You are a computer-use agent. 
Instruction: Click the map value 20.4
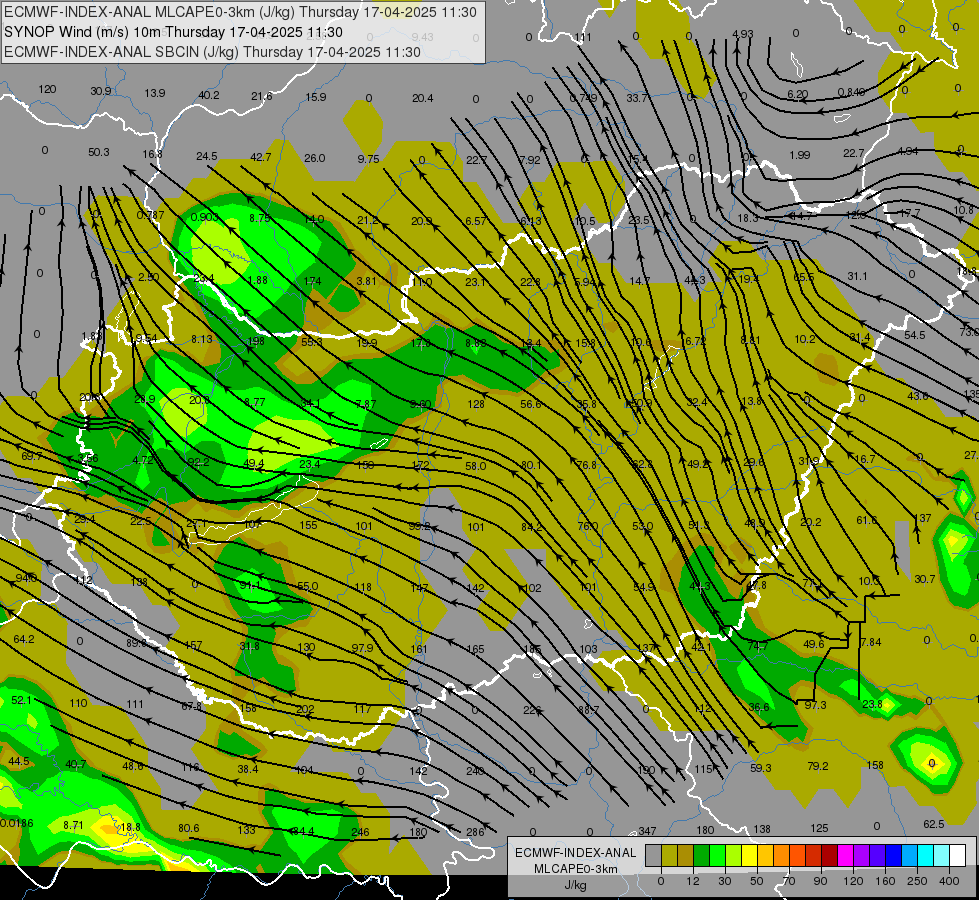(x=423, y=97)
